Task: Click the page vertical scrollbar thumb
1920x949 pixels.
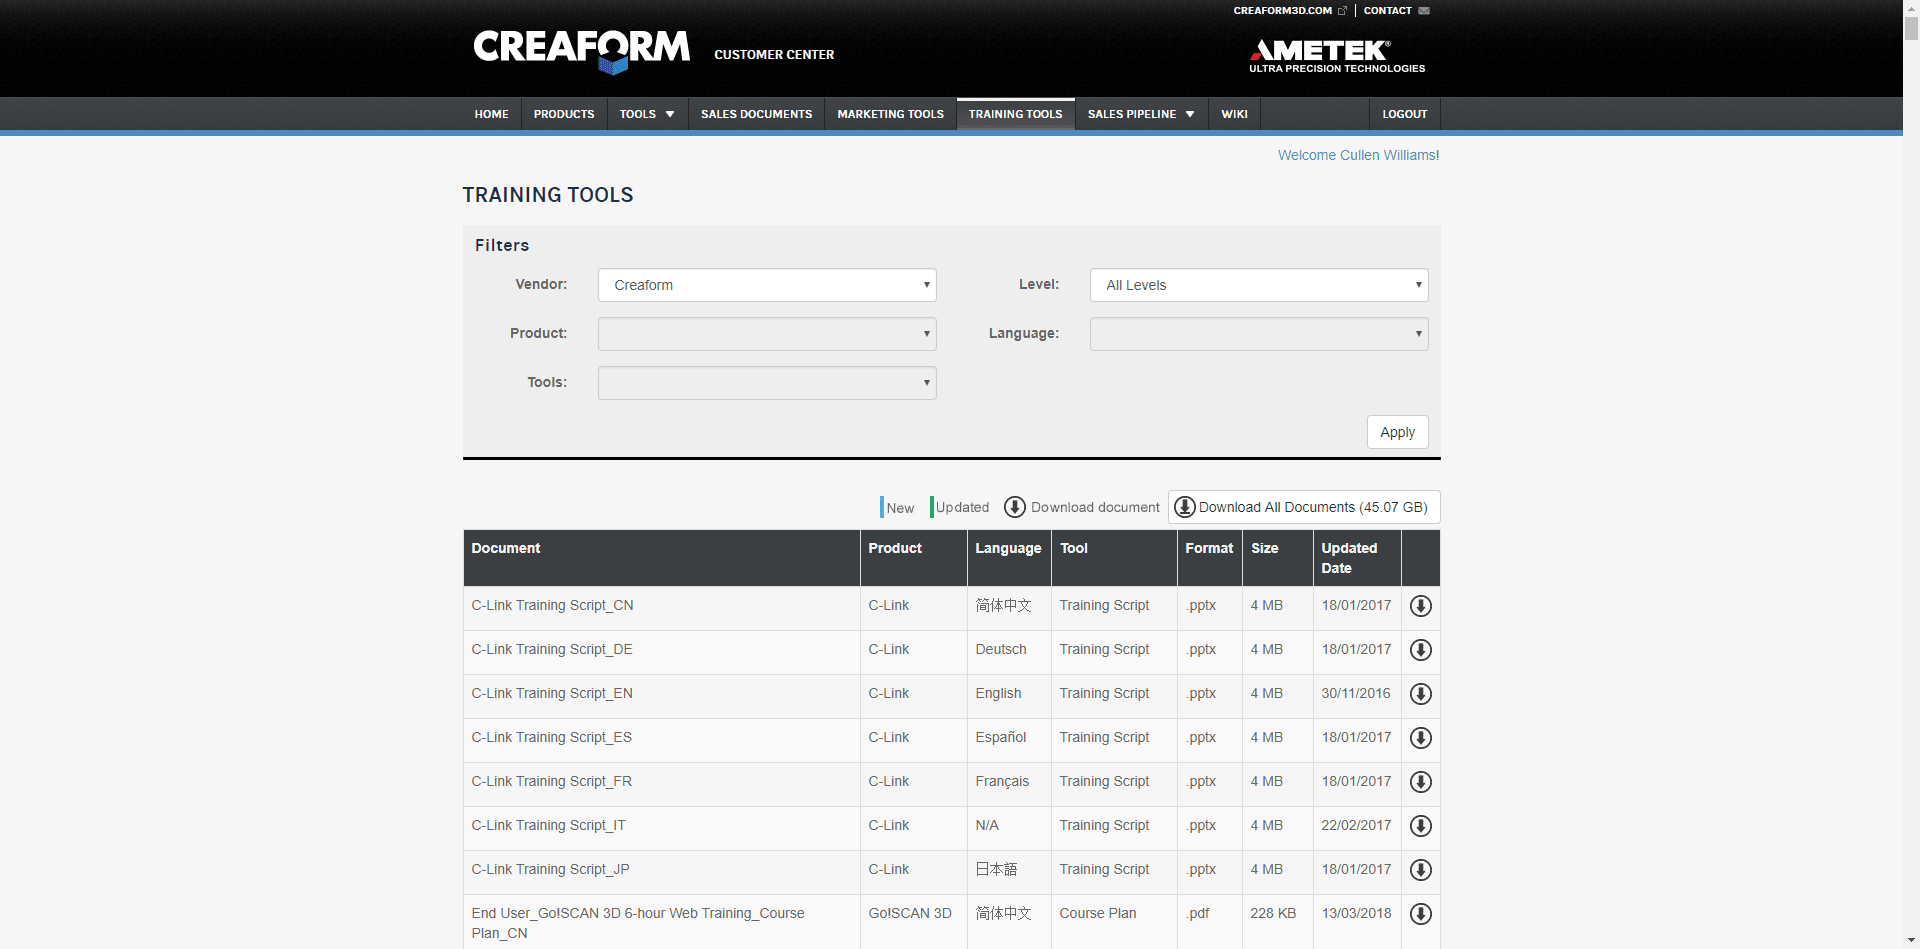Action: click(1911, 26)
